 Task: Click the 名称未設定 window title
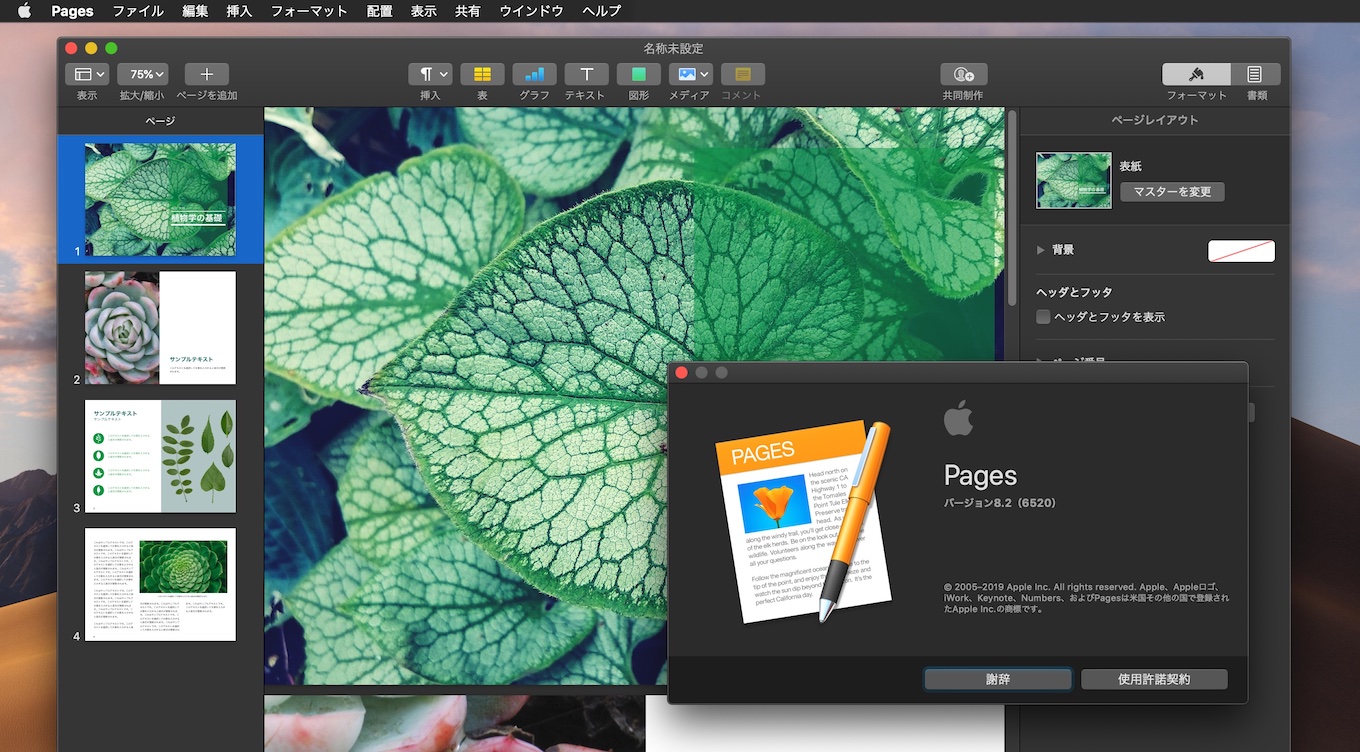(x=673, y=48)
